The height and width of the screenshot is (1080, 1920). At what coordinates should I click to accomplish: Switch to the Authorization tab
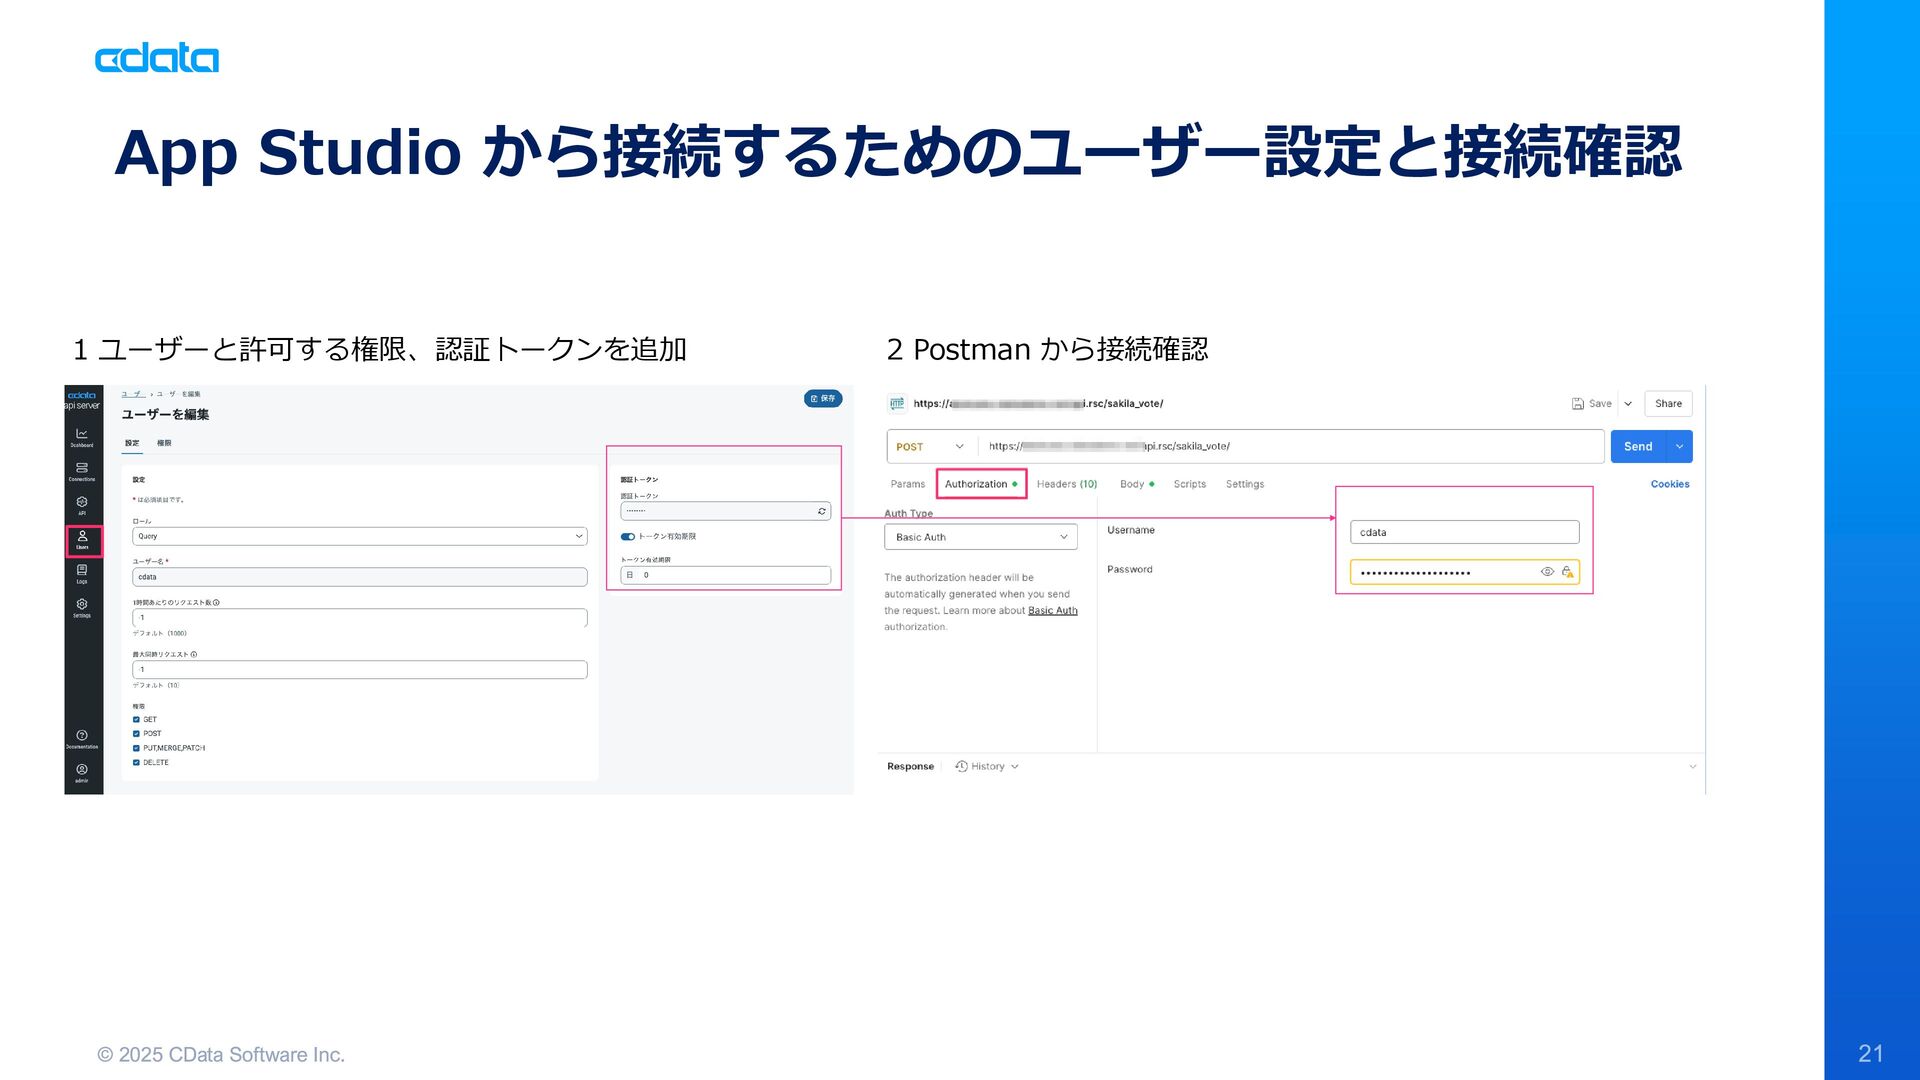976,484
